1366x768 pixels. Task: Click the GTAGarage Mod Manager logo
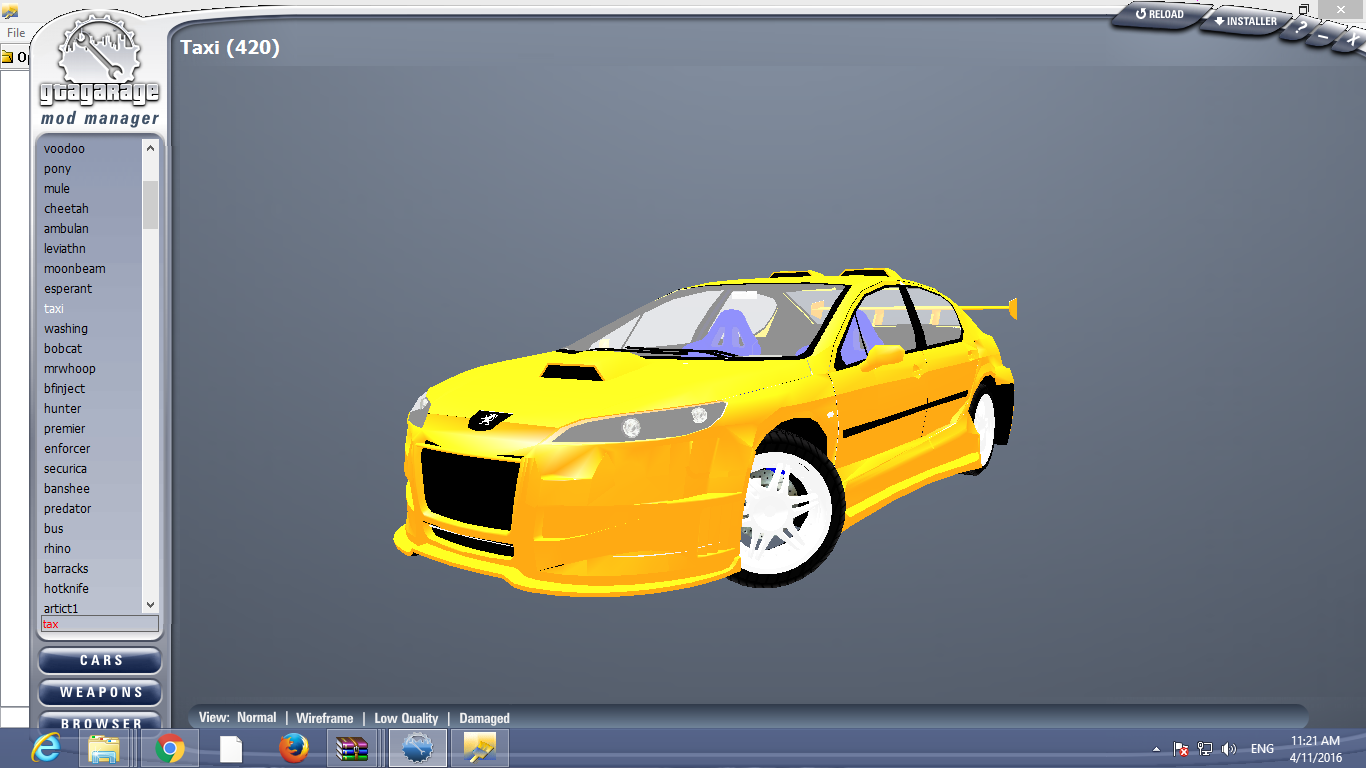[x=99, y=72]
